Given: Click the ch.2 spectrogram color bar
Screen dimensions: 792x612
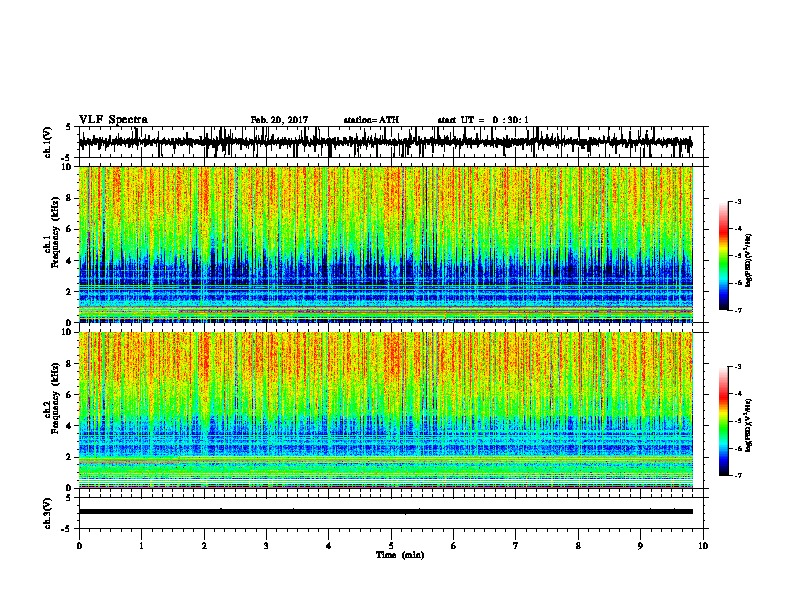Looking at the screenshot, I should coord(723,421).
